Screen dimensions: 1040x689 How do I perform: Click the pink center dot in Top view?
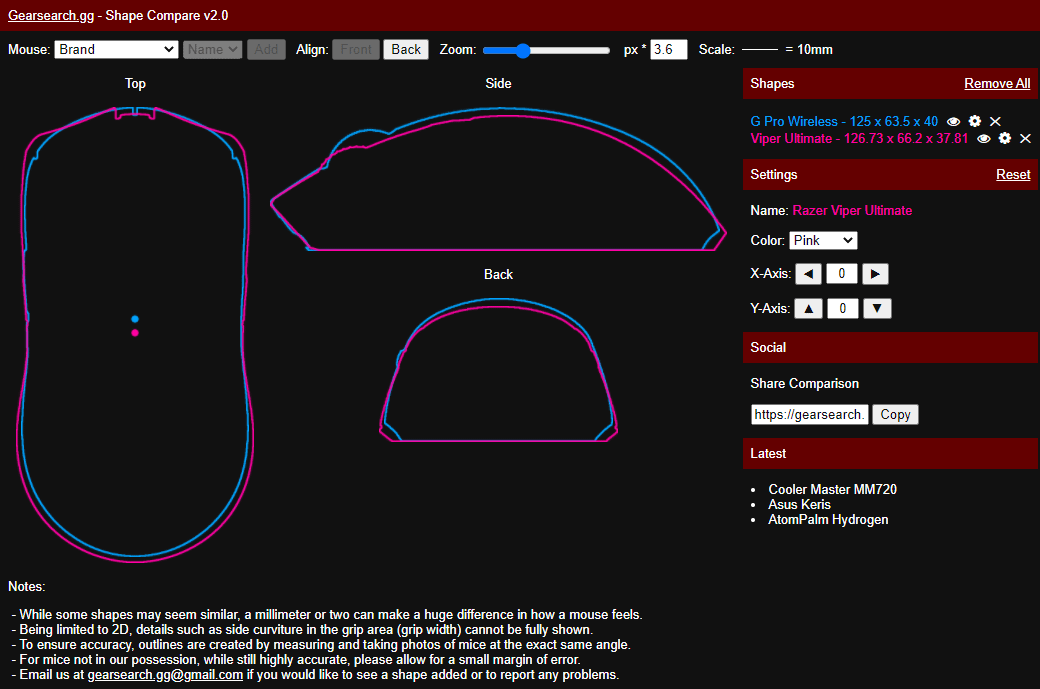pyautogui.click(x=135, y=333)
